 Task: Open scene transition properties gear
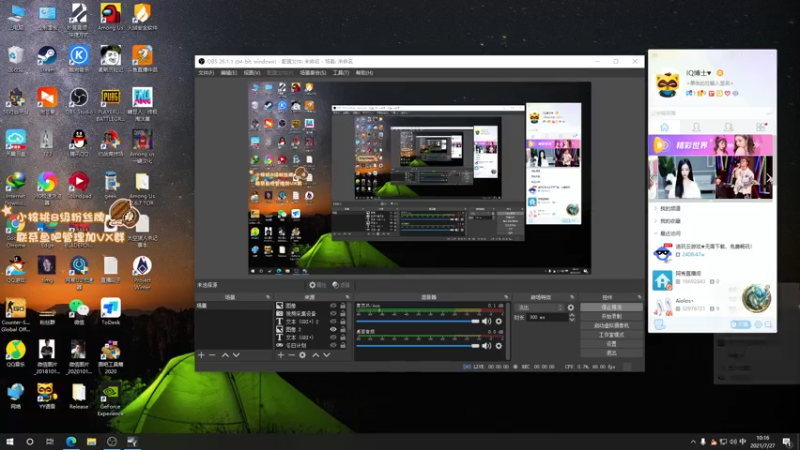coord(571,307)
